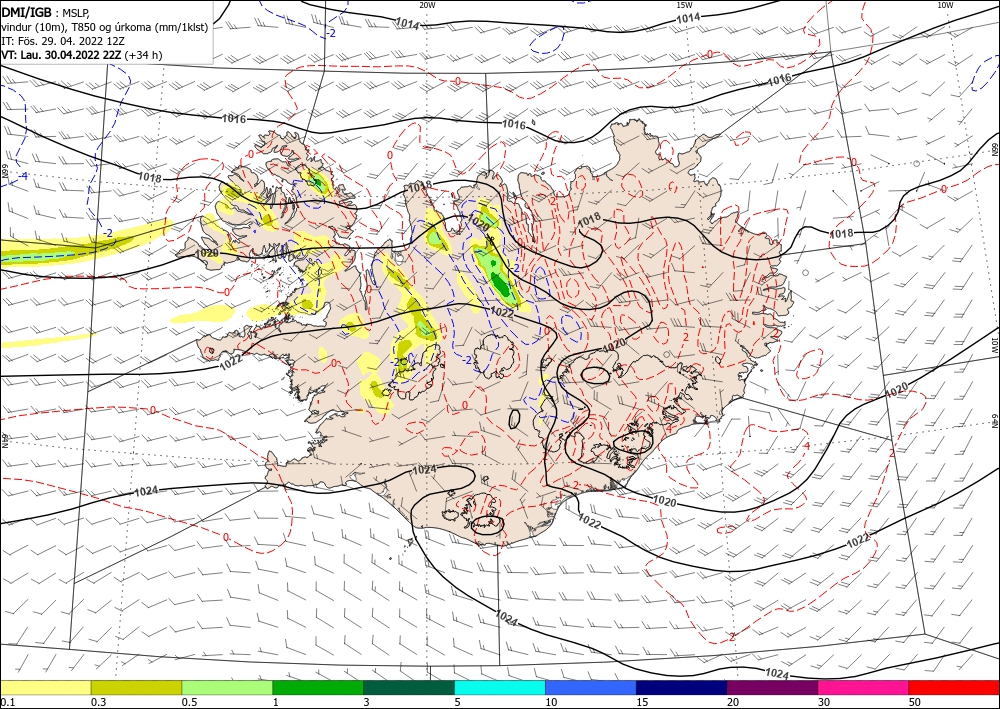Select the olive 0.3–0.5 mm legend swatch
Viewport: 1000px width, 709px height.
(136, 687)
